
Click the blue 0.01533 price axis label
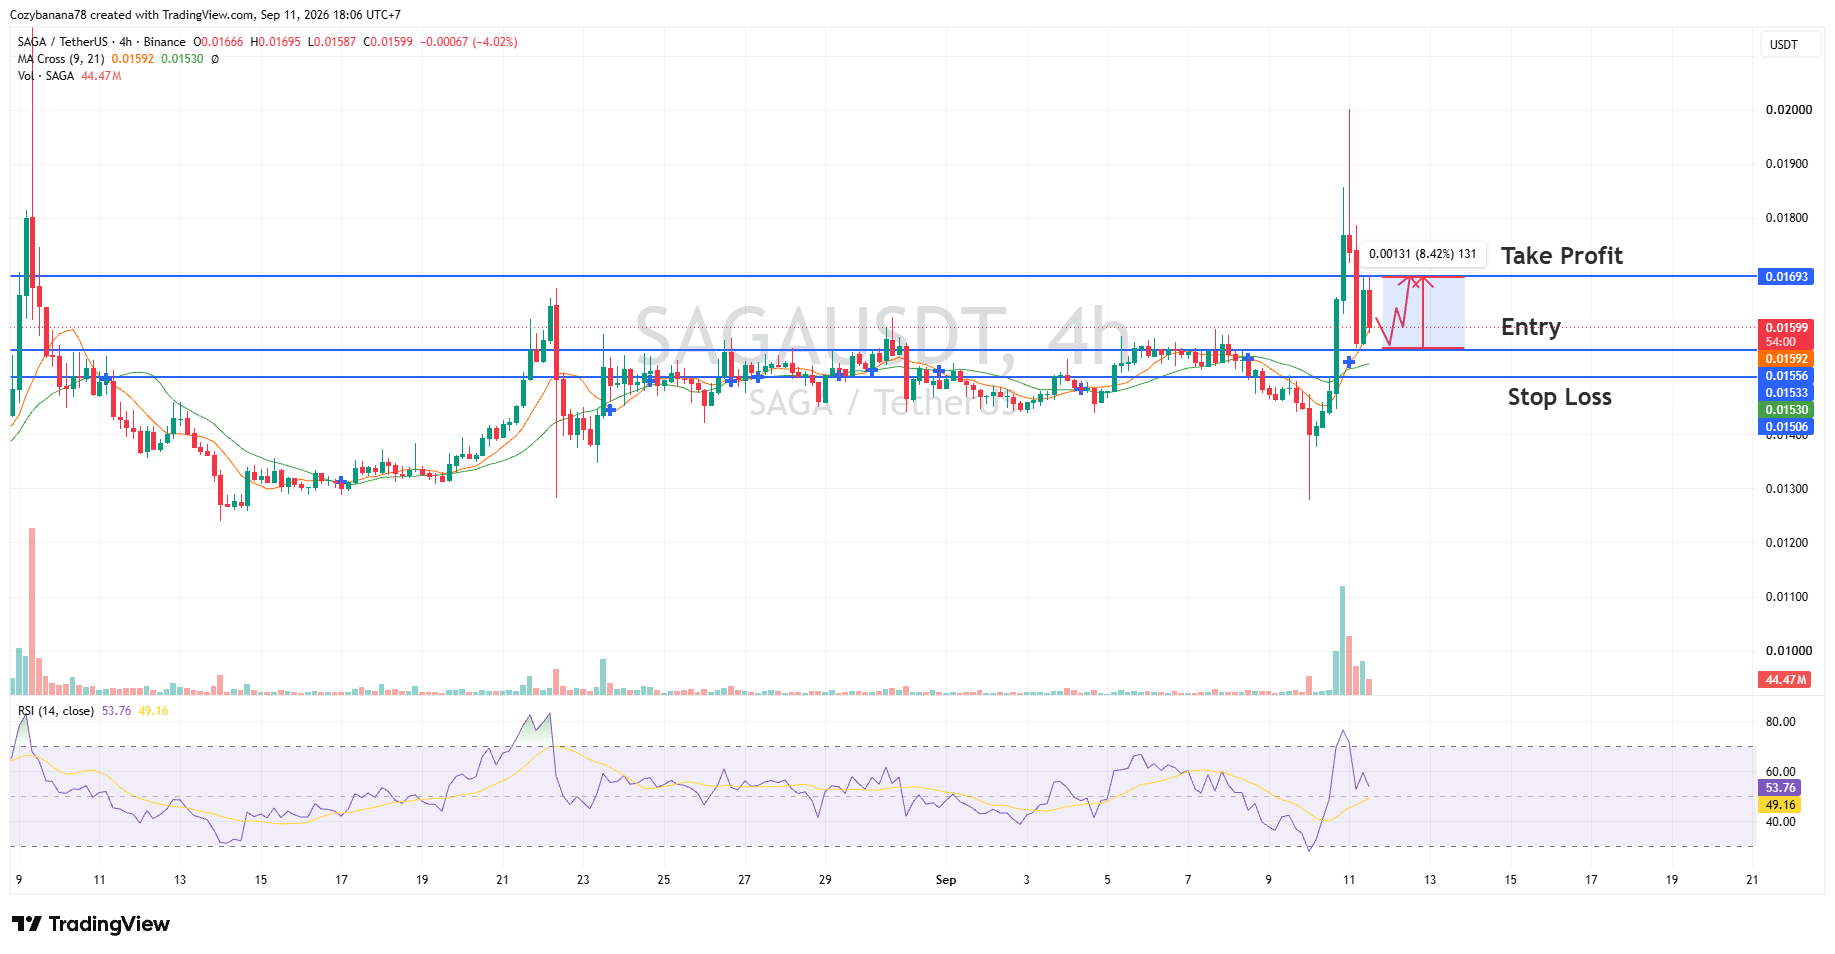(1786, 393)
